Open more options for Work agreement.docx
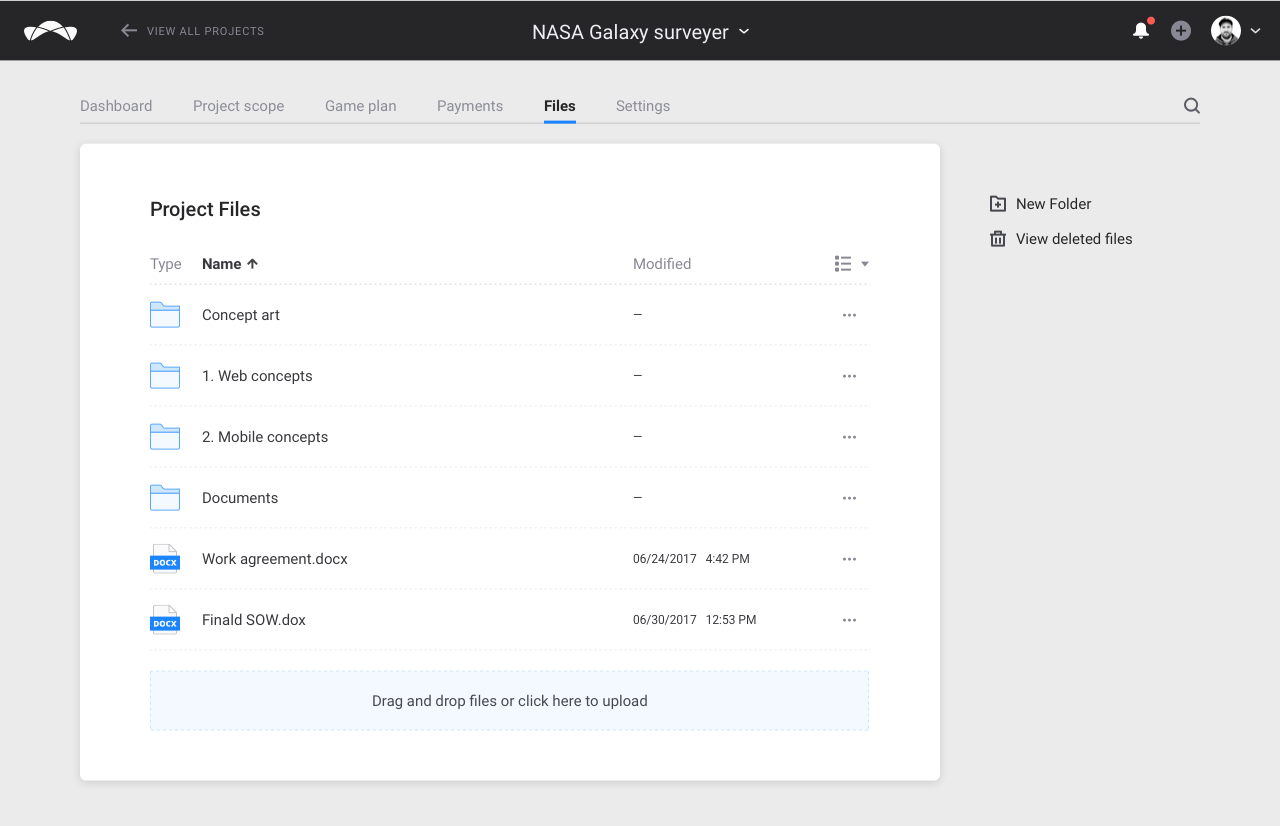1280x826 pixels. [x=849, y=559]
